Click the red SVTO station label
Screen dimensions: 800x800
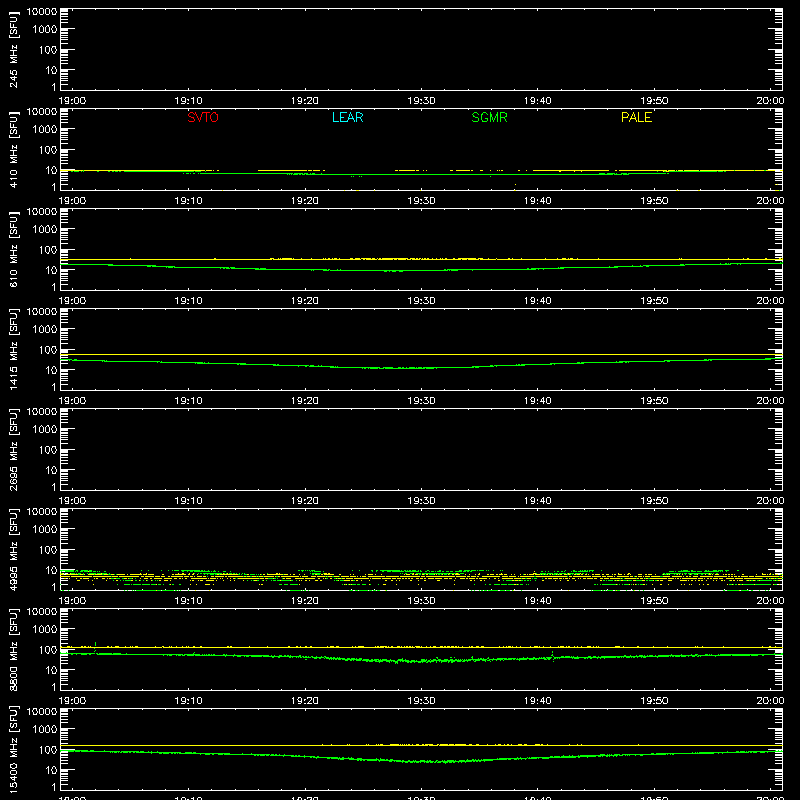[x=203, y=117]
